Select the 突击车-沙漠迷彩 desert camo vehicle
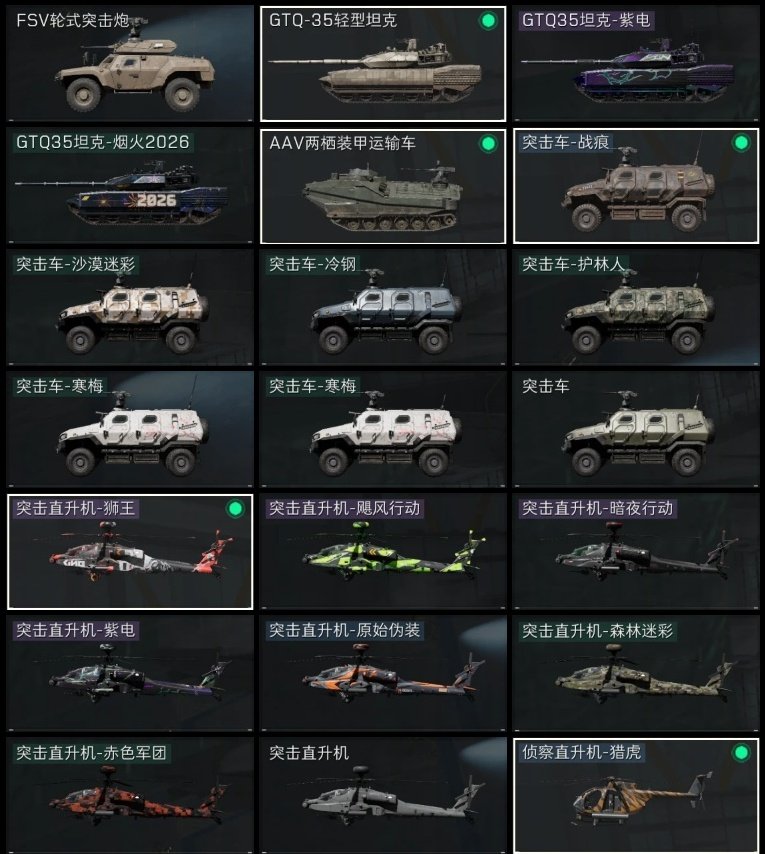The height and width of the screenshot is (854, 765). [130, 308]
